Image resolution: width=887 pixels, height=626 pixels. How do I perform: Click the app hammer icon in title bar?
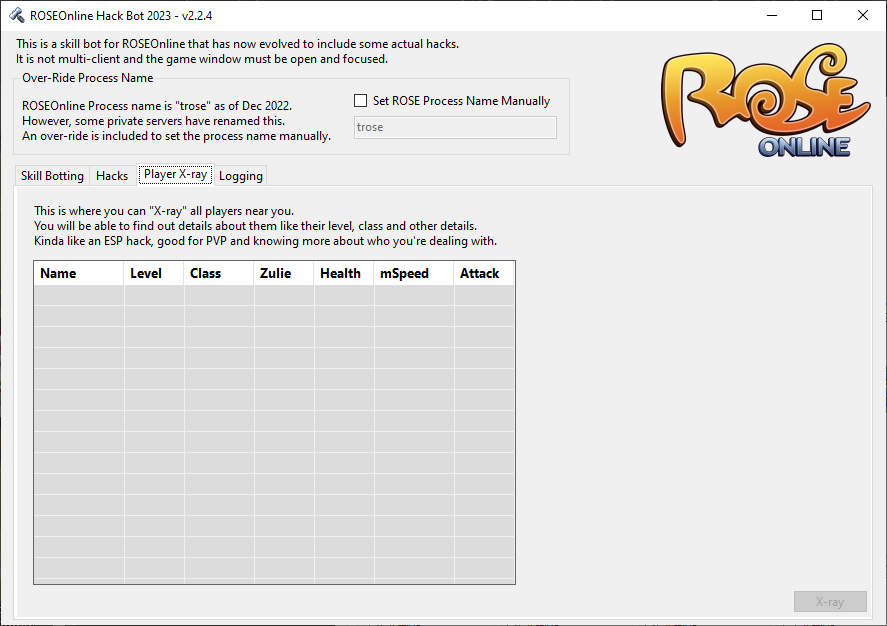[x=16, y=15]
